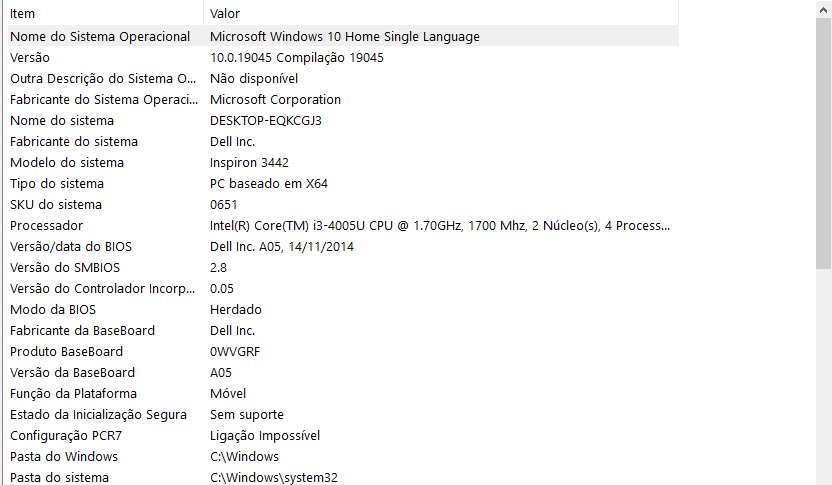Click the vertical scrollbar thumb
The image size is (832, 485).
point(823,140)
